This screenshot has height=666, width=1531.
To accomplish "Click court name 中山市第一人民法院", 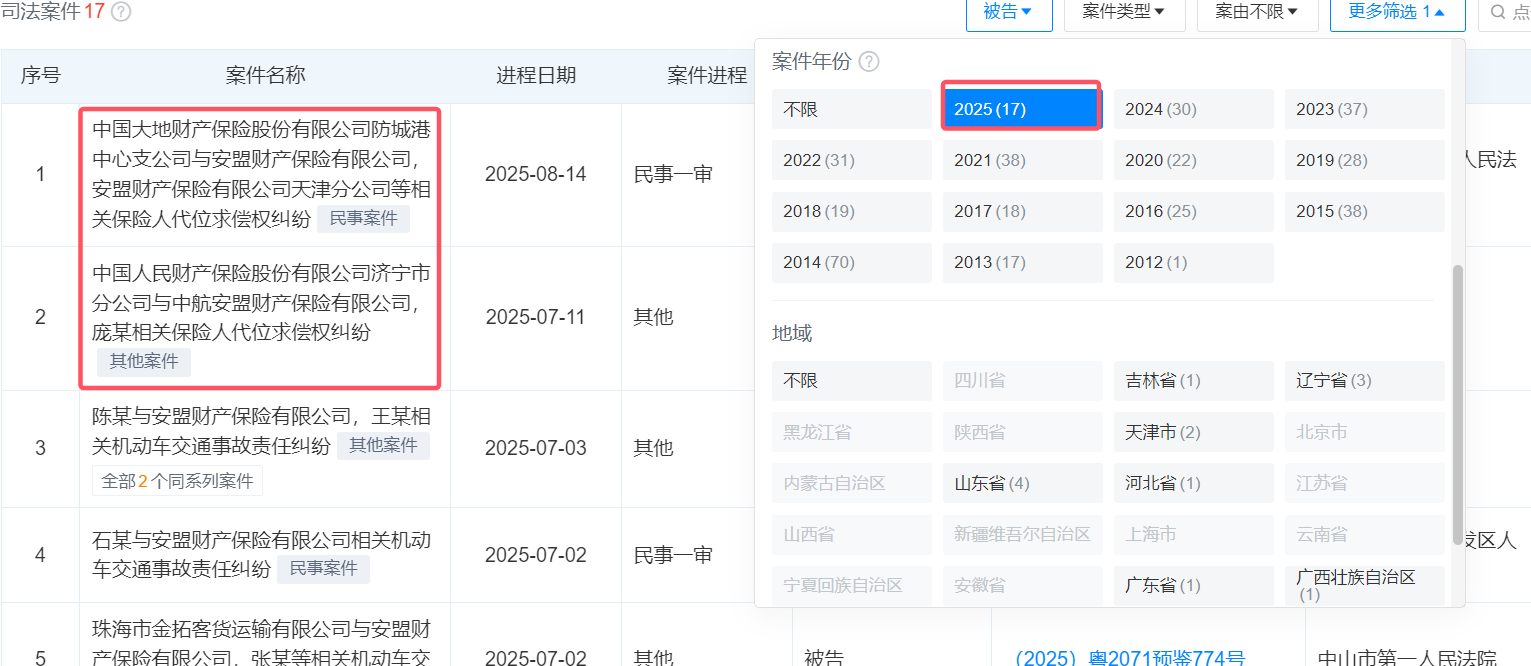I will click(1407, 658).
